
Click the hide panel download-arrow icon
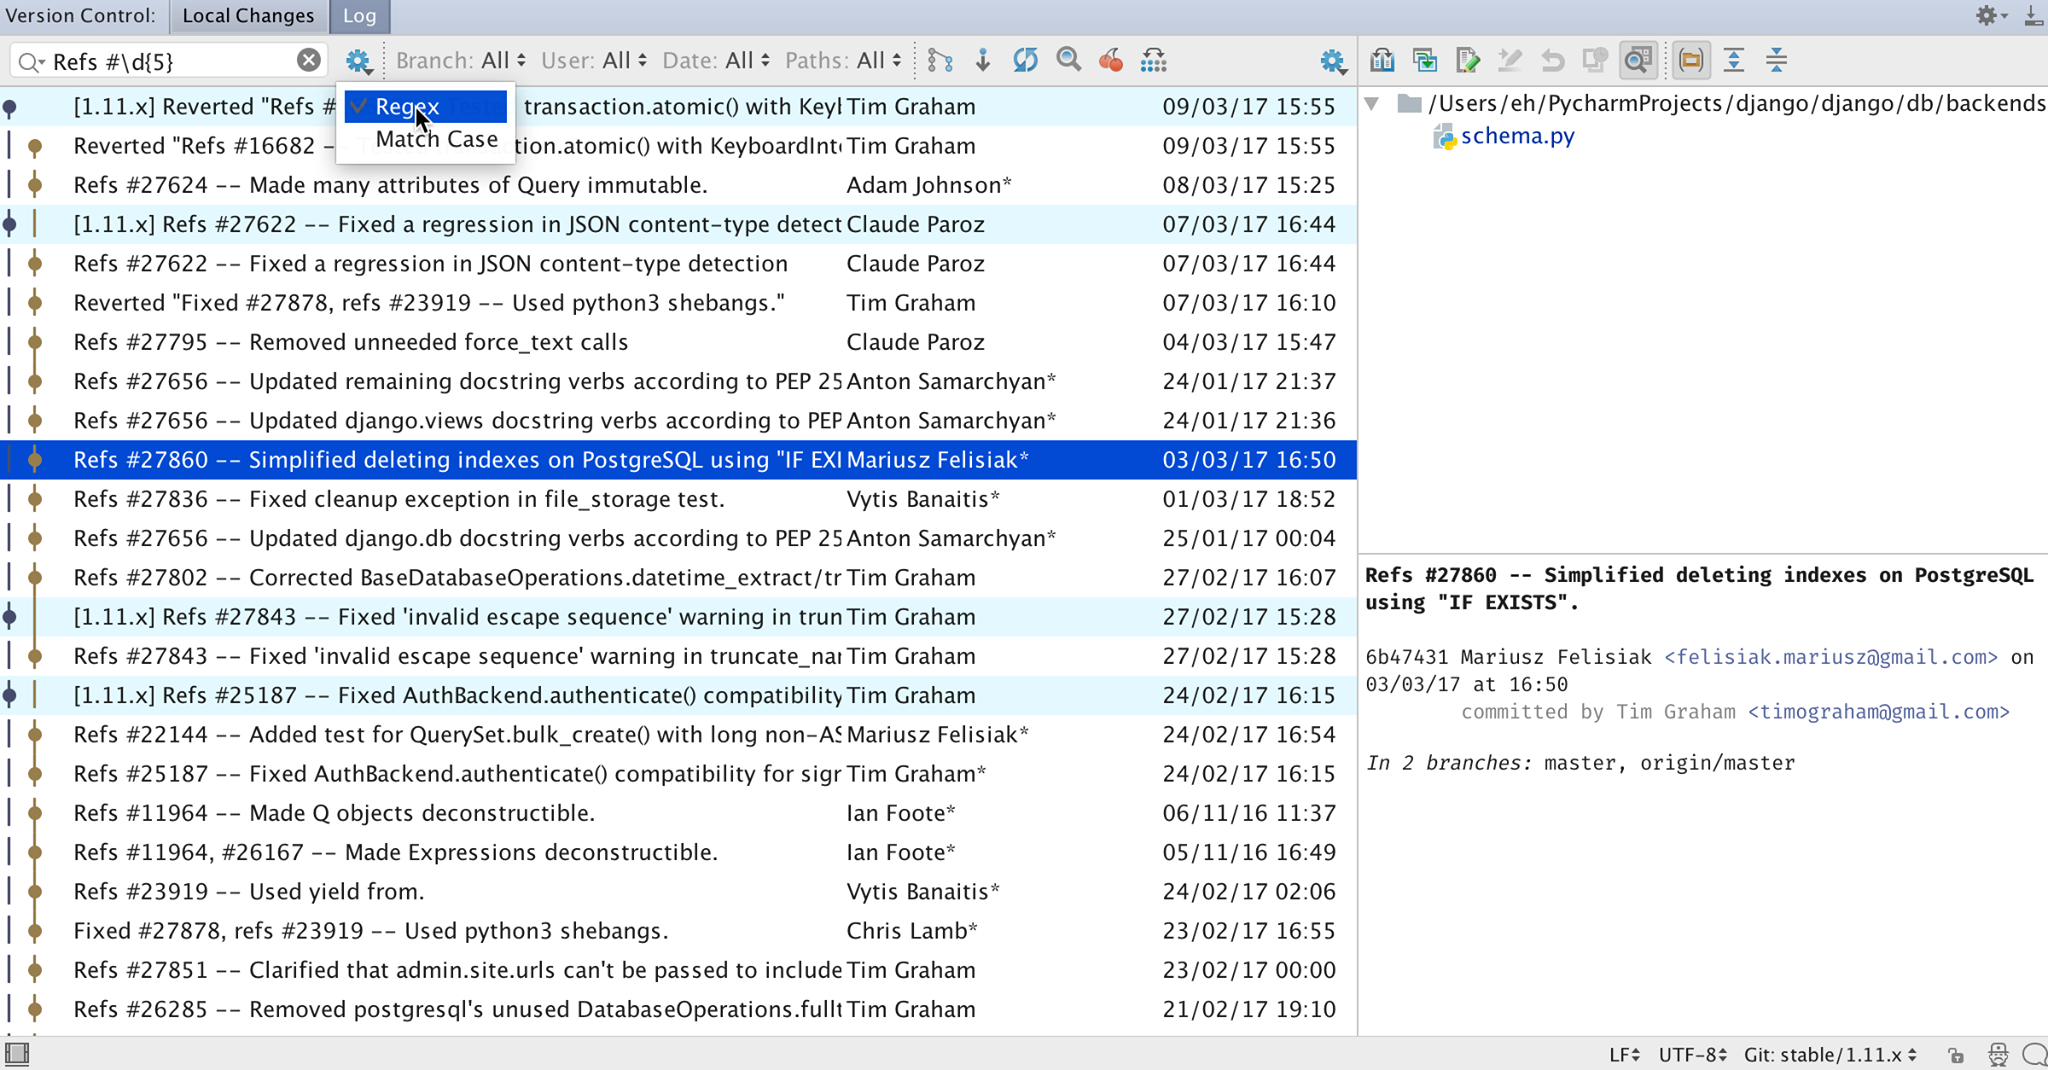[2033, 15]
